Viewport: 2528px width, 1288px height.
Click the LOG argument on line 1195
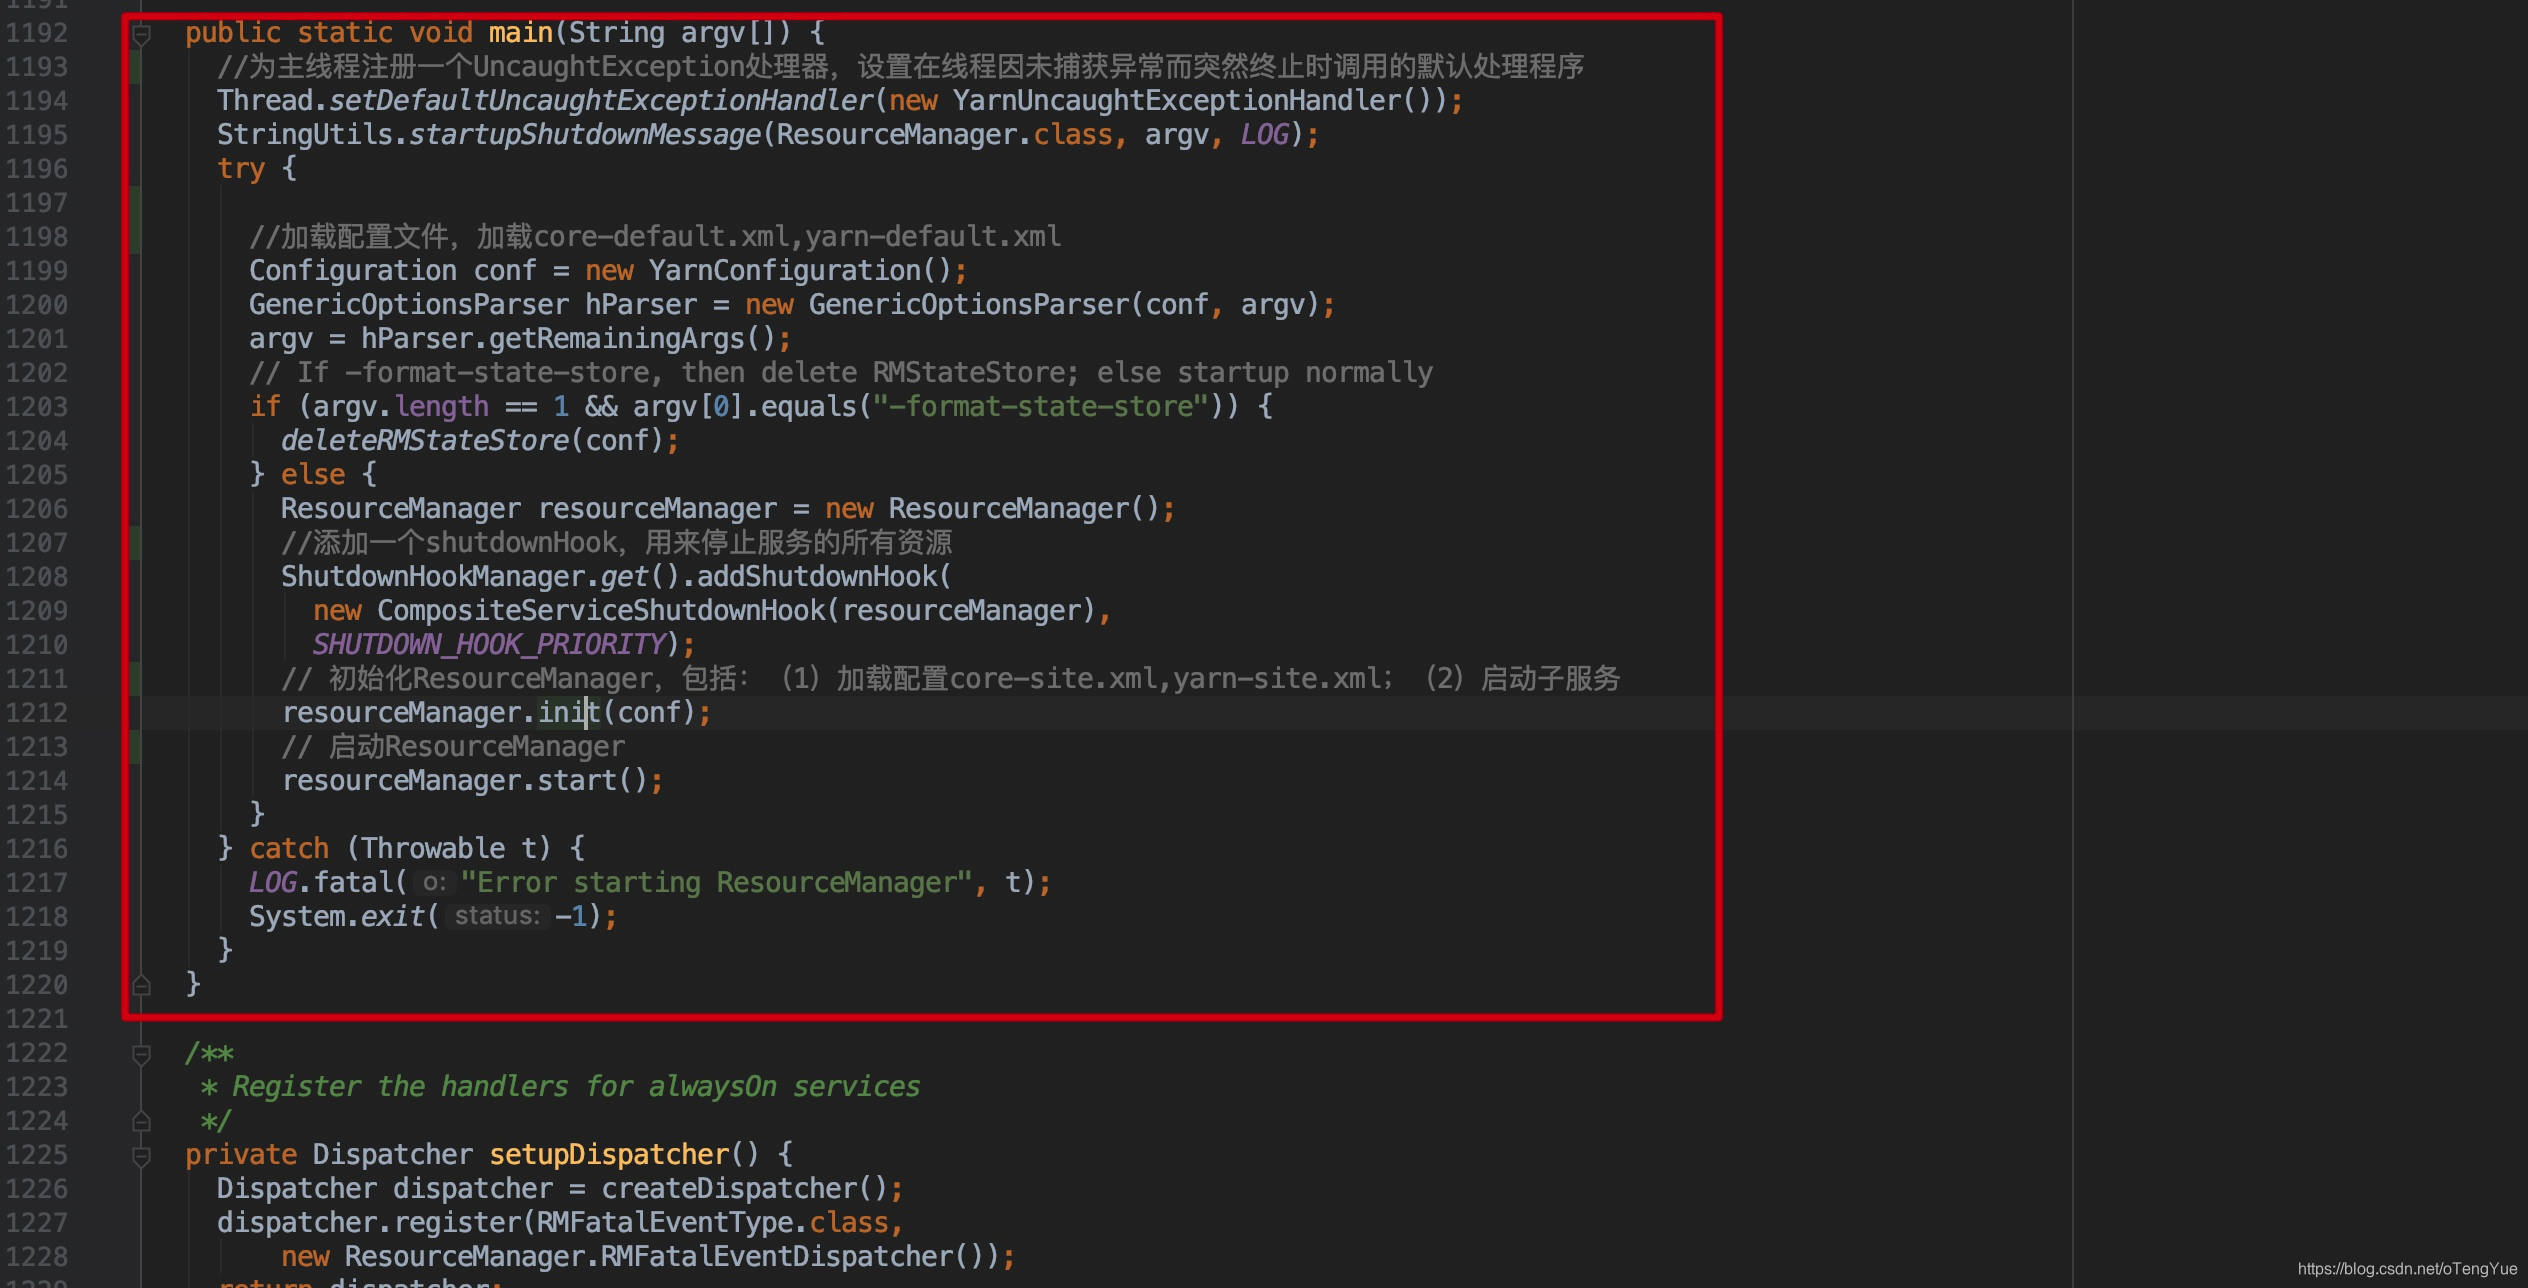(x=1265, y=135)
